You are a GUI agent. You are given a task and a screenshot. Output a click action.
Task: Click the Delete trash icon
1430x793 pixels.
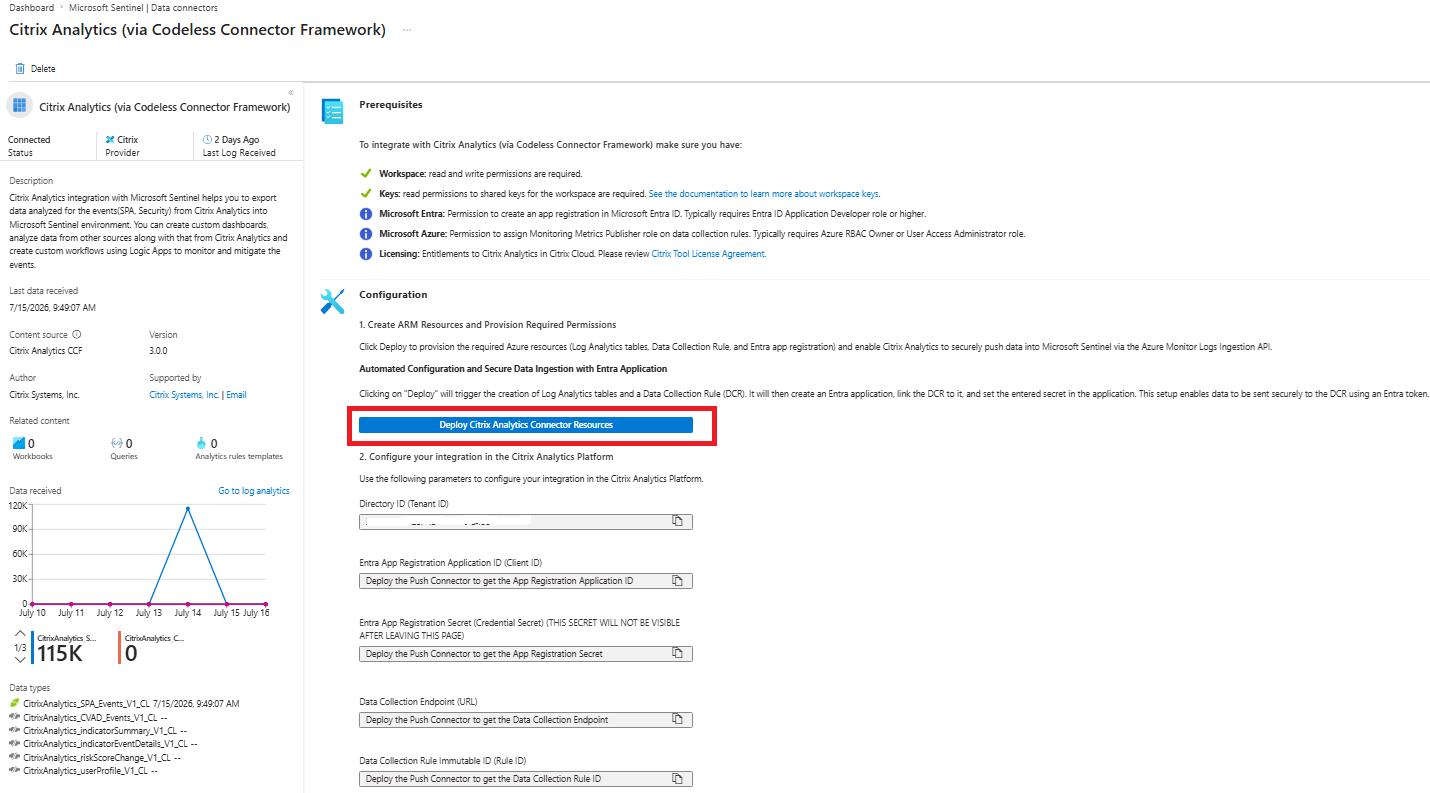pos(19,69)
